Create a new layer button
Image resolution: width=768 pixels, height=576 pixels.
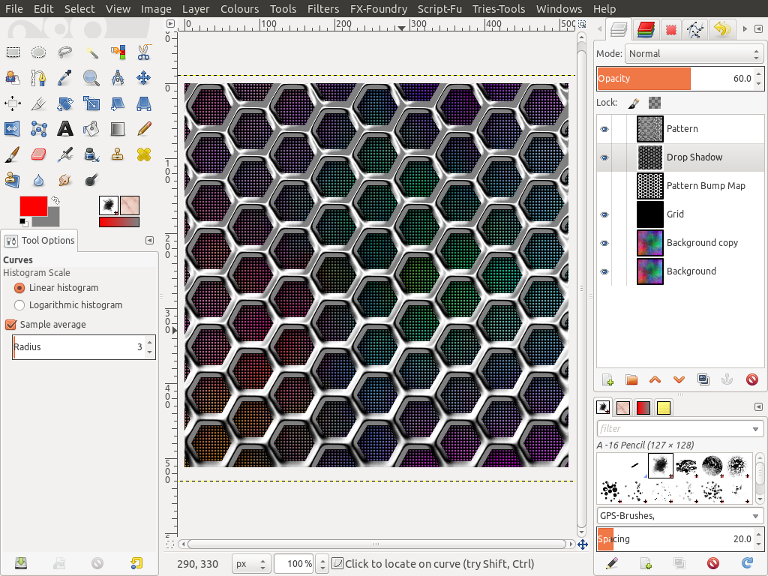click(x=607, y=380)
